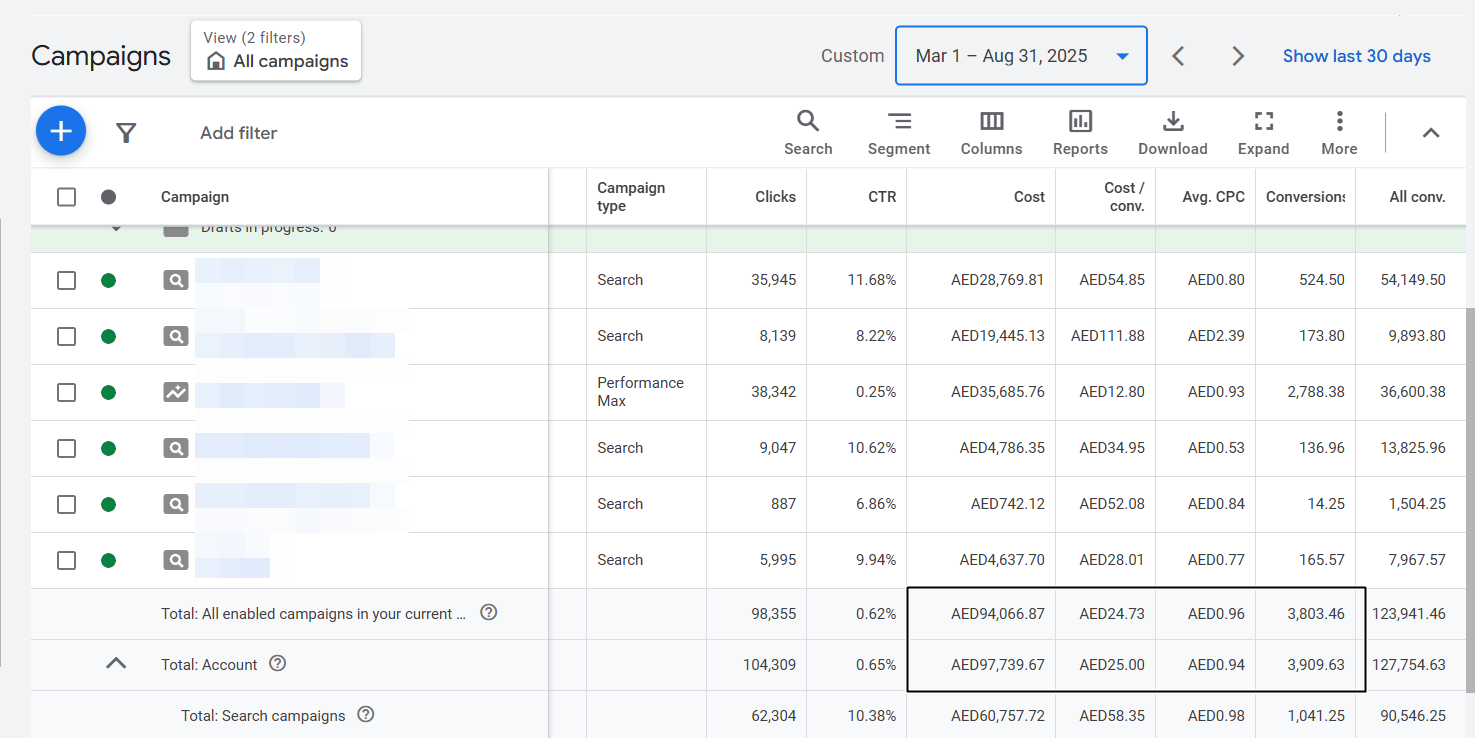
Task: Collapse the chart panel with the up chevron
Action: coord(1431,133)
